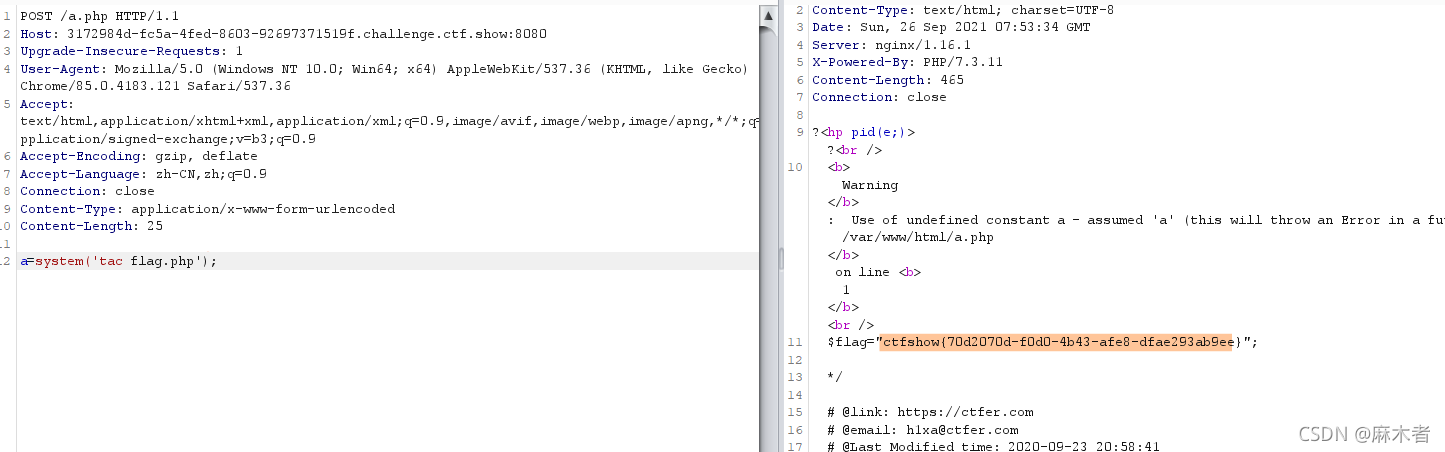Click the 'Chrome/85.0.4183.121 Safari/537.36' line

[x=155, y=86]
